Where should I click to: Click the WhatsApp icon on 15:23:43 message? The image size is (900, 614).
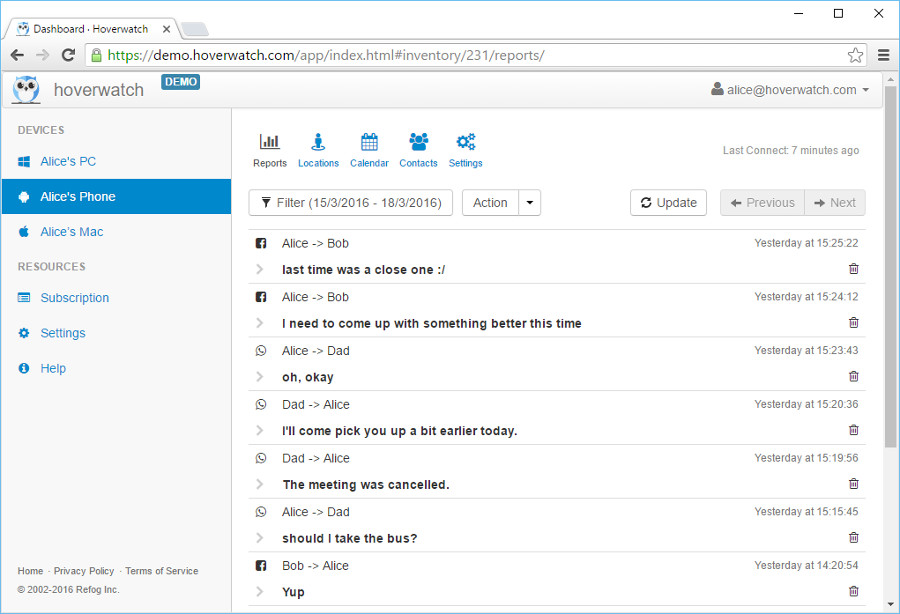pyautogui.click(x=261, y=351)
